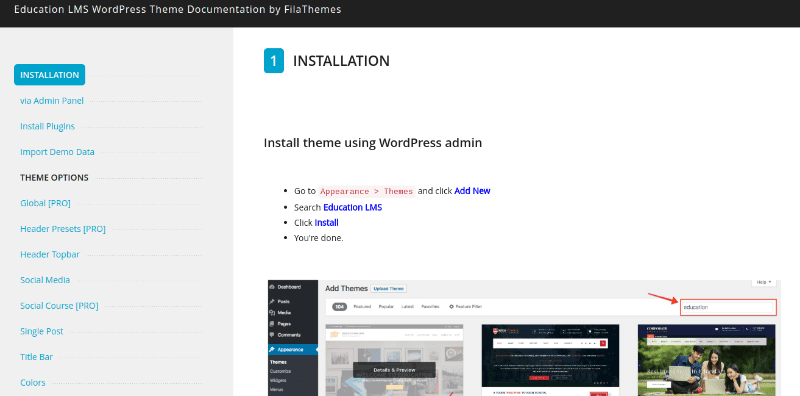Open Header Presets [PRO] link
800x396 pixels.
point(63,229)
